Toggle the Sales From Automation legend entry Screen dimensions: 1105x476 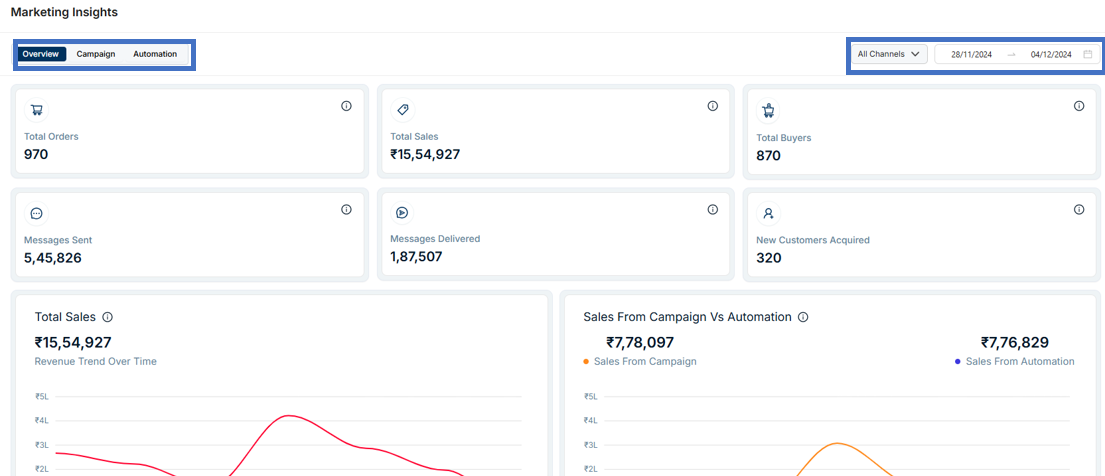coord(1015,362)
